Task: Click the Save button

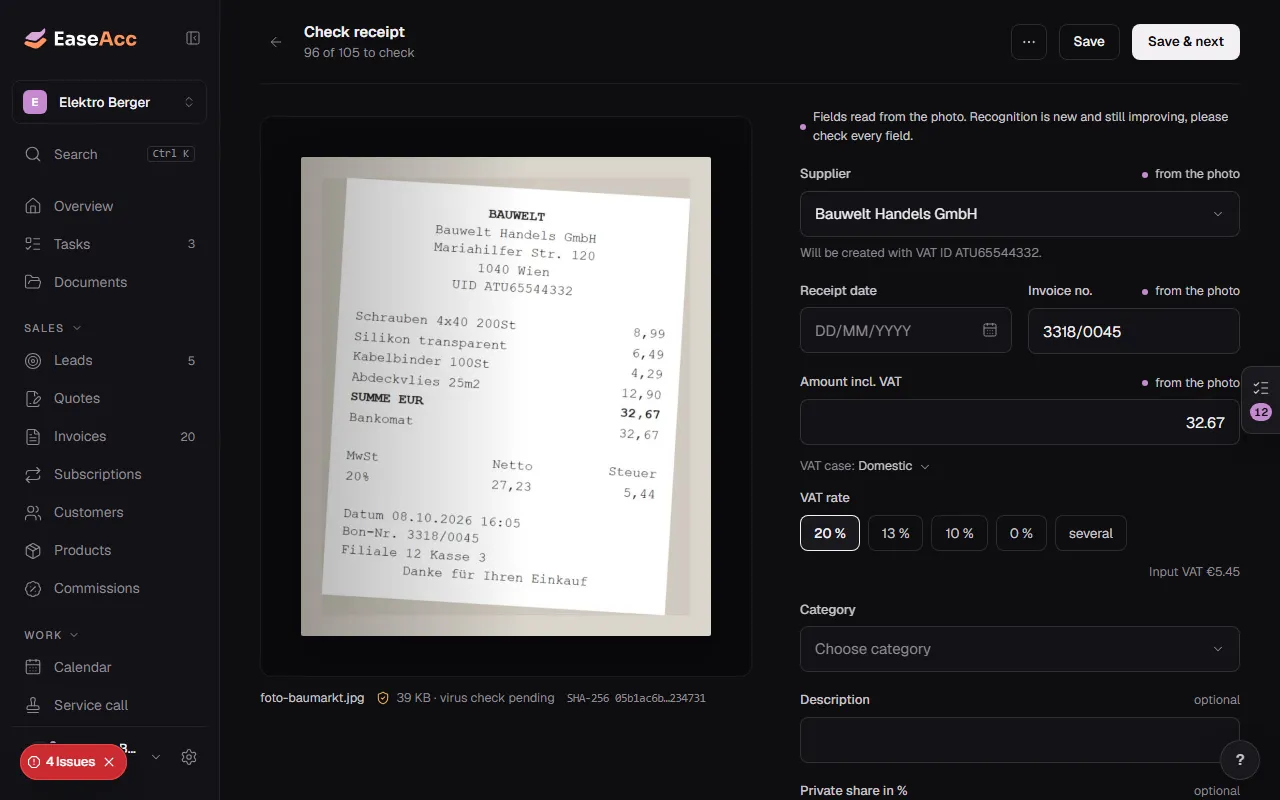Action: [1089, 42]
